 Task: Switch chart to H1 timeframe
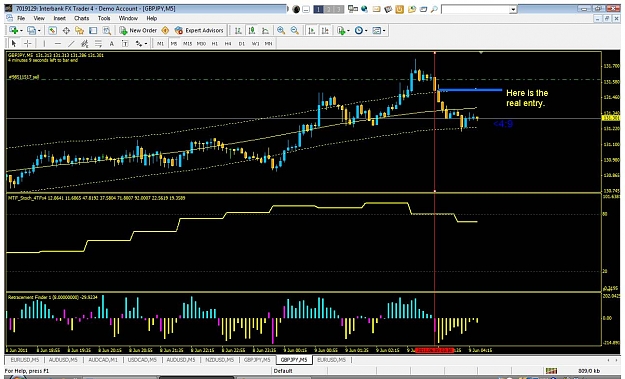pyautogui.click(x=215, y=43)
